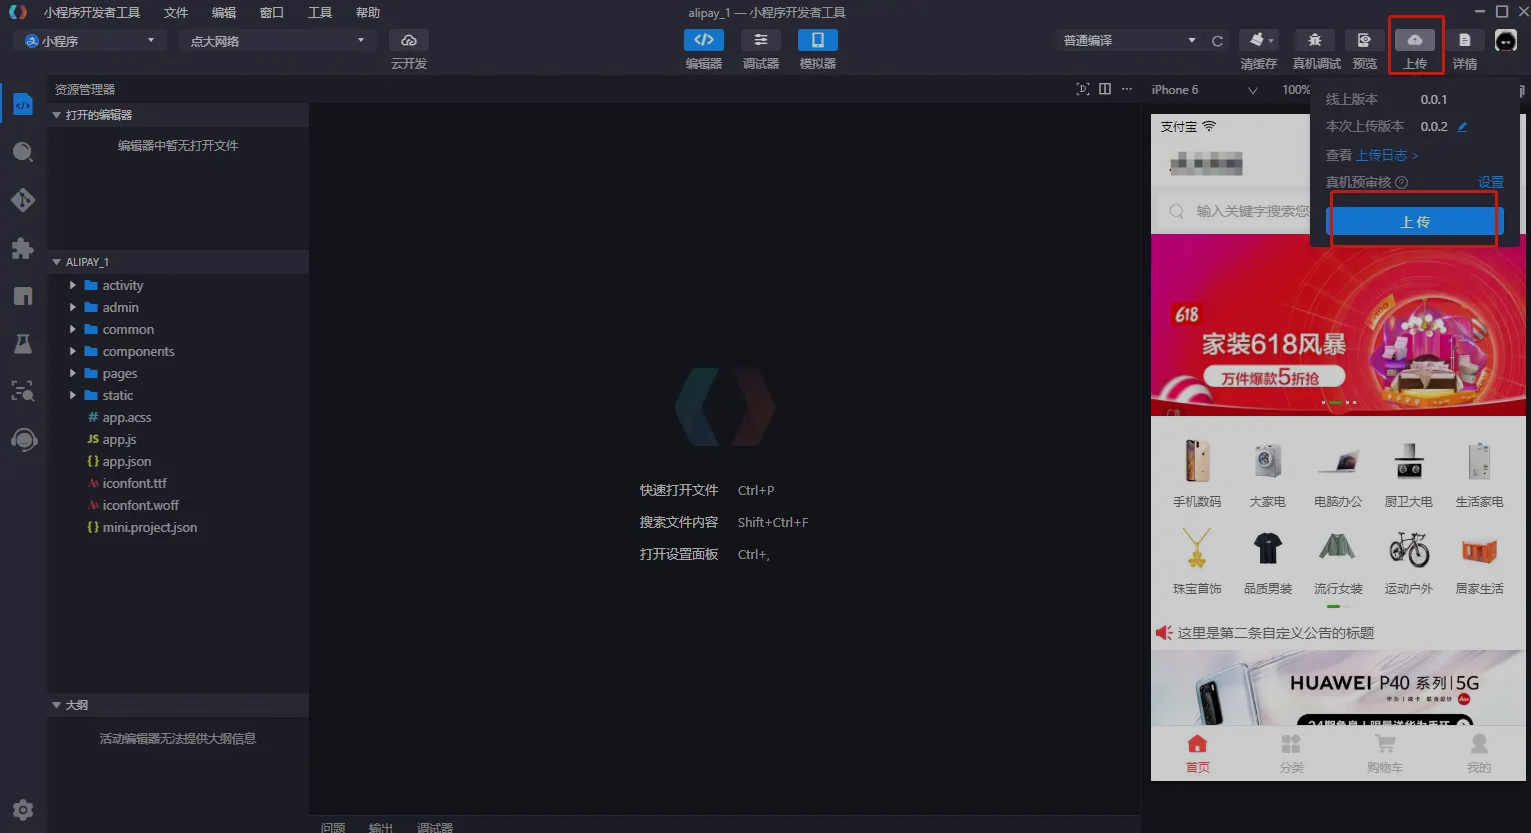Viewport: 1531px width, 833px height.
Task: Open the 上传日志 link
Action: pyautogui.click(x=1387, y=155)
